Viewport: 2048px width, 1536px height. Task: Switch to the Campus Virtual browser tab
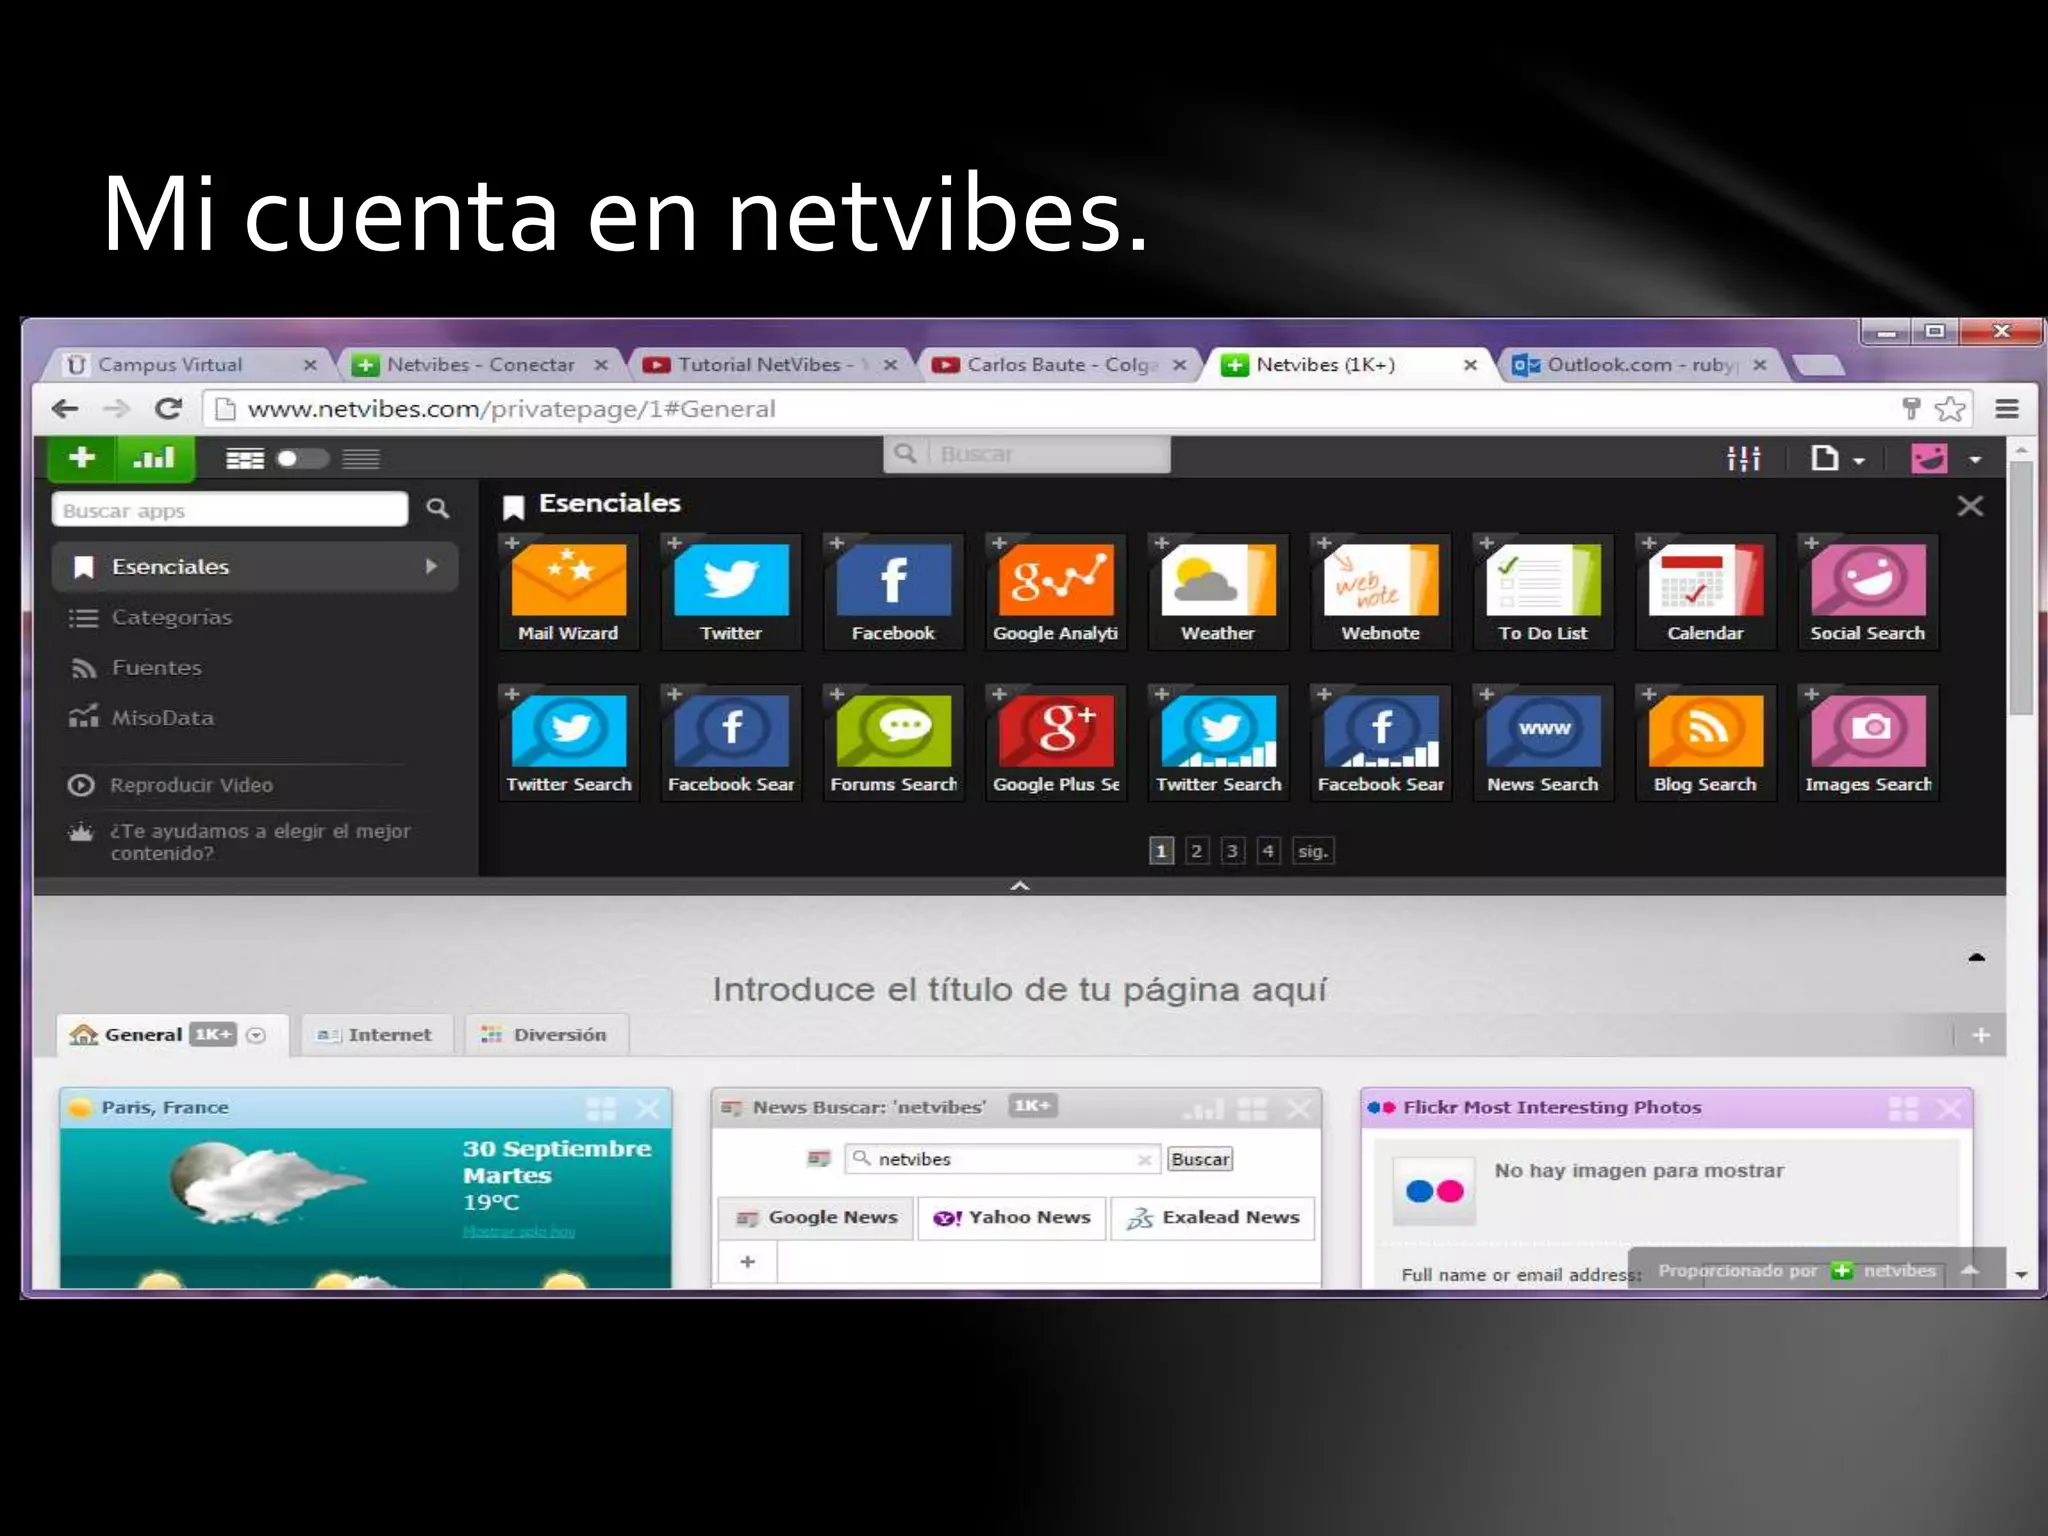click(185, 365)
